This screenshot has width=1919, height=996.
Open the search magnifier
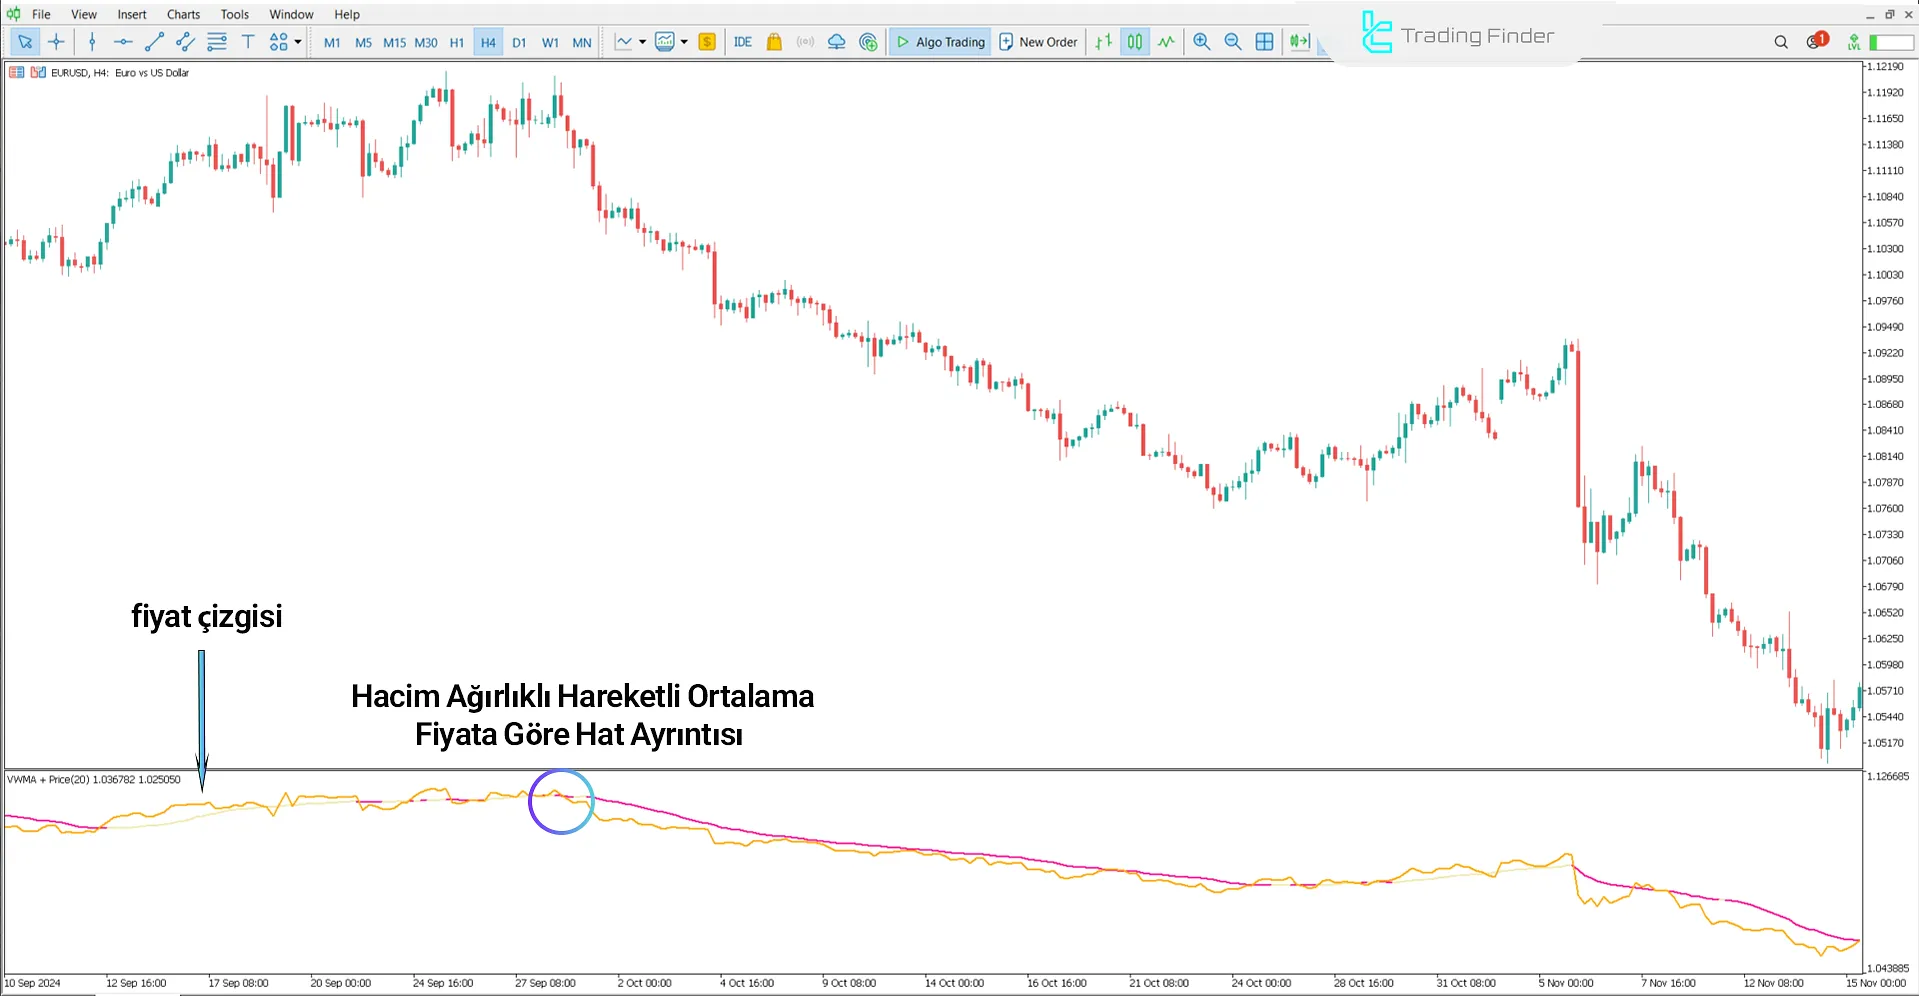[x=1780, y=42]
